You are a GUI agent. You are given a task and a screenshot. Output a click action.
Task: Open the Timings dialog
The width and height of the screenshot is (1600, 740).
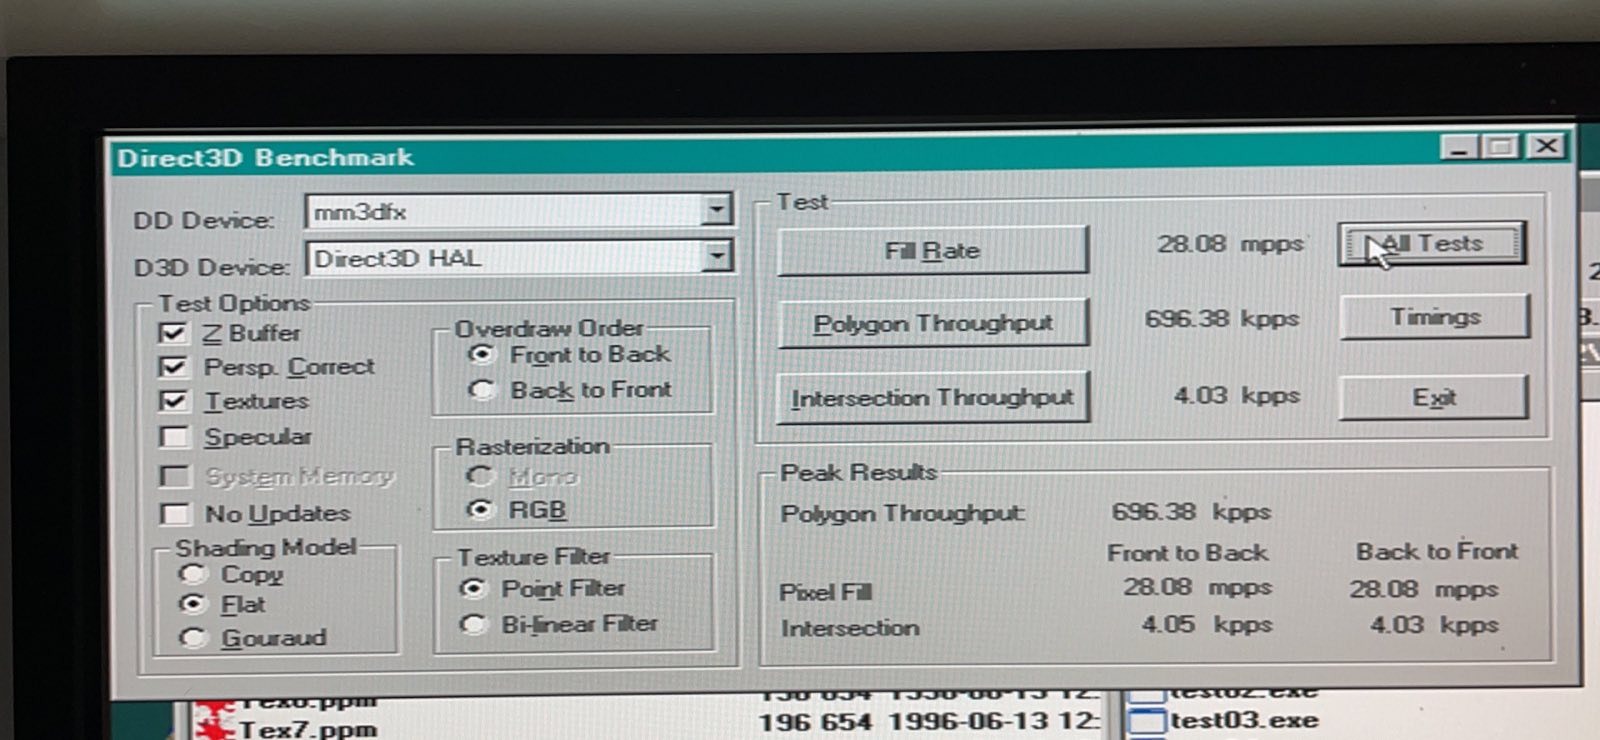pyautogui.click(x=1434, y=317)
